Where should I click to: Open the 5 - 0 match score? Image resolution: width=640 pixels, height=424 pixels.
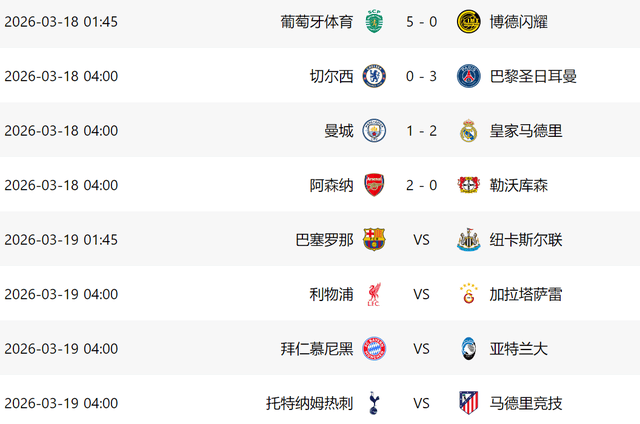click(x=421, y=21)
